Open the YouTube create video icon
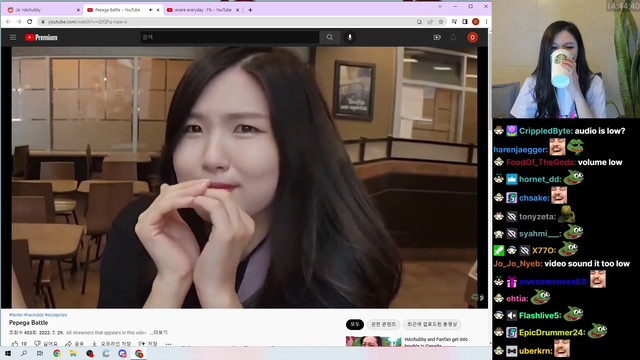The width and height of the screenshot is (640, 360). tap(437, 38)
